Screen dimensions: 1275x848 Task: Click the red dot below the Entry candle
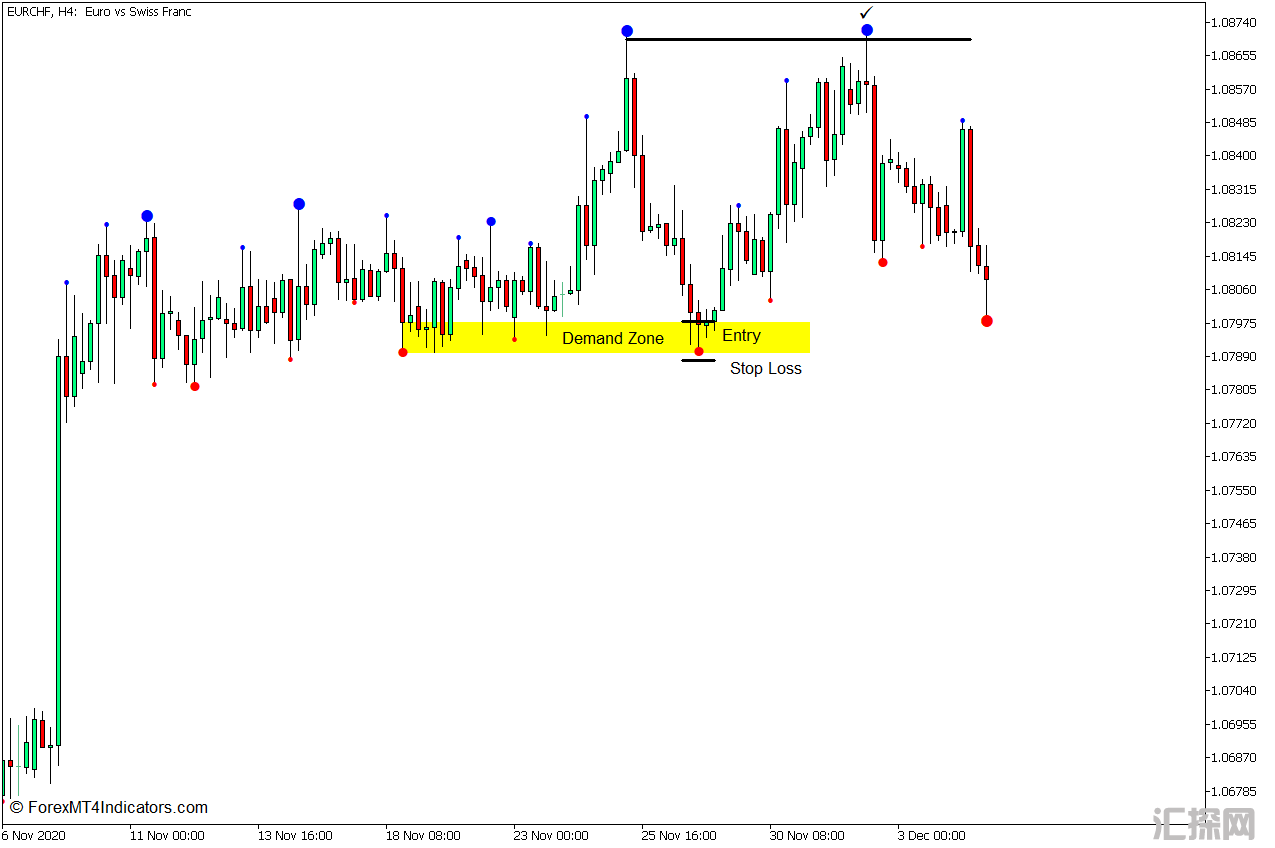point(699,351)
